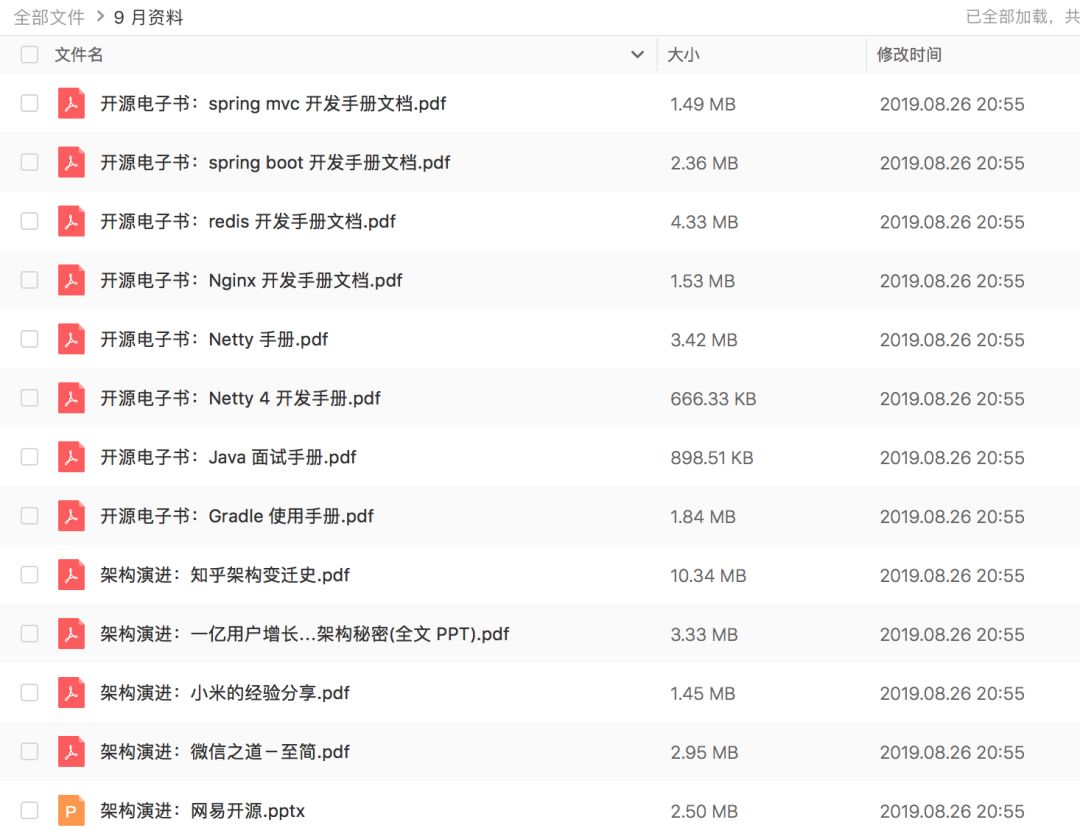This screenshot has width=1080, height=831.
Task: Toggle select-all checkbox beside 文件名
Action: 30,54
